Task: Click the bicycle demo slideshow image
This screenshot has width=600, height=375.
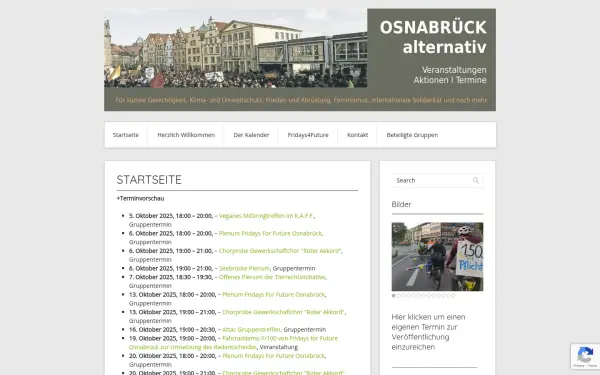Action: (x=437, y=256)
